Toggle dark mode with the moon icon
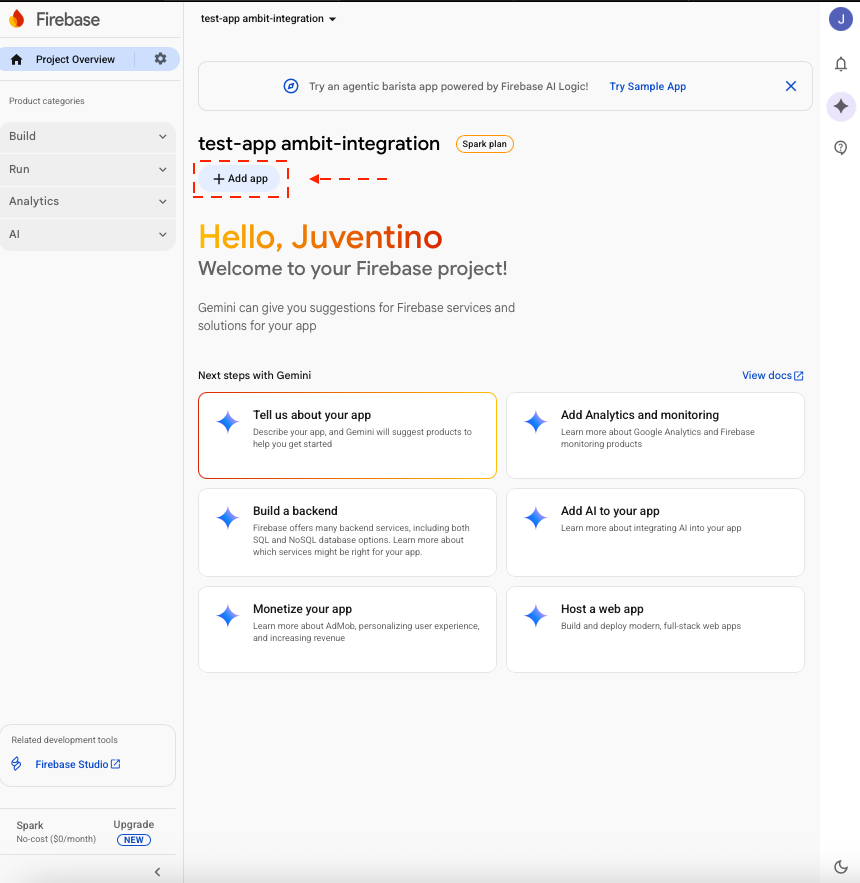860x883 pixels. tap(841, 866)
